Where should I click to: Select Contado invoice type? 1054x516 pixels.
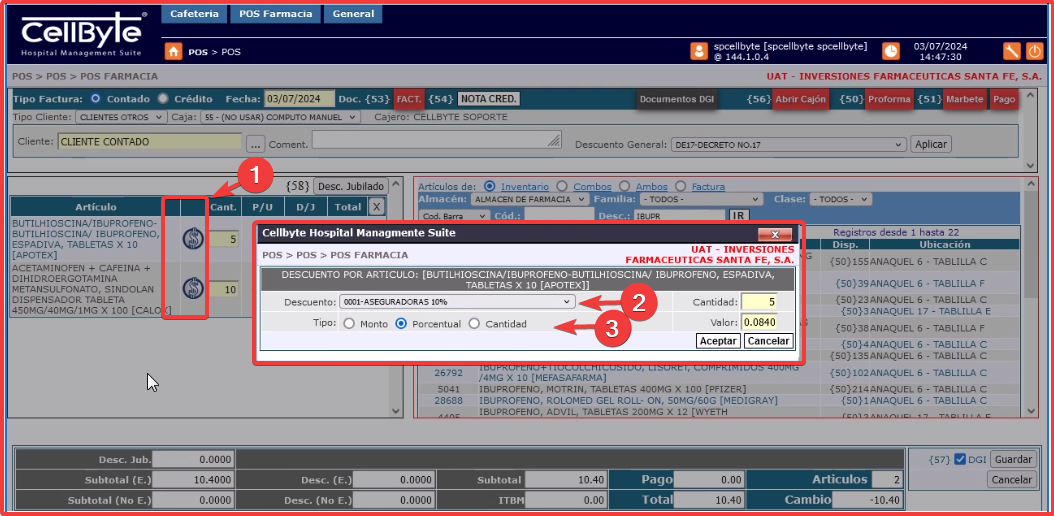tap(95, 99)
